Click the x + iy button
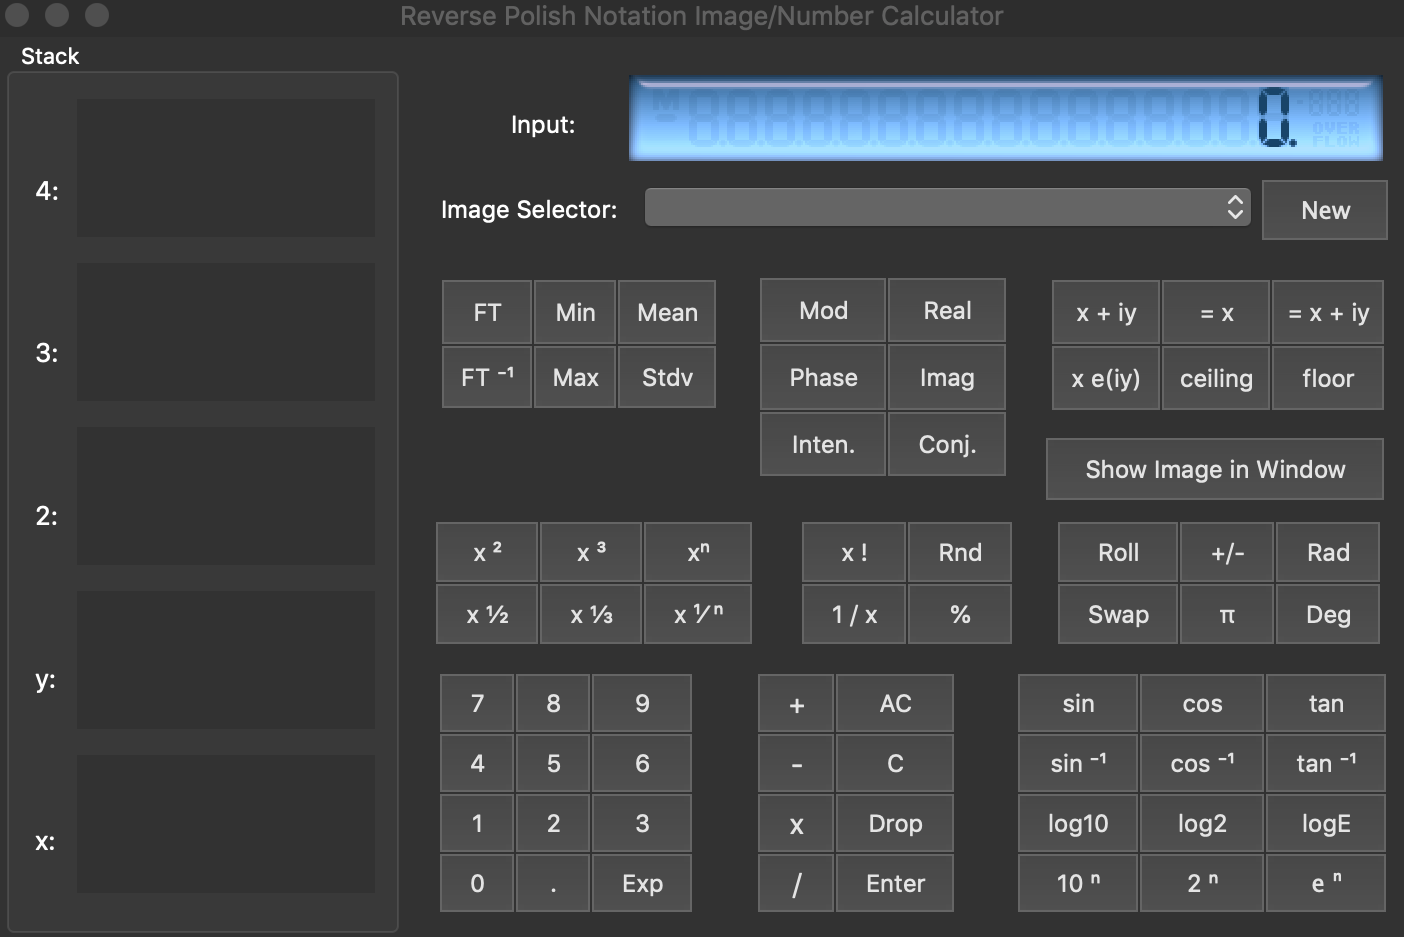This screenshot has height=937, width=1404. coord(1106,312)
